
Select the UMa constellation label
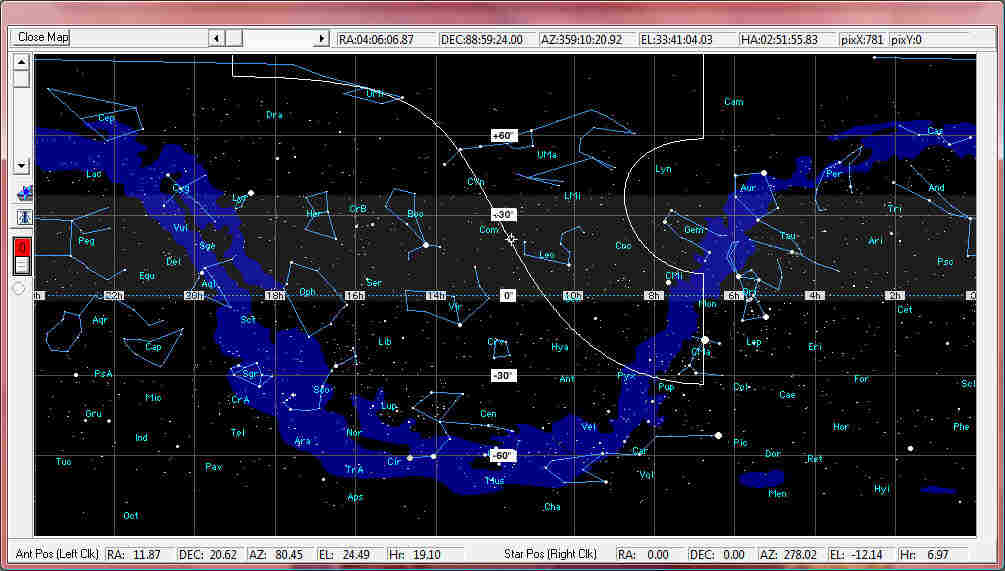click(546, 155)
